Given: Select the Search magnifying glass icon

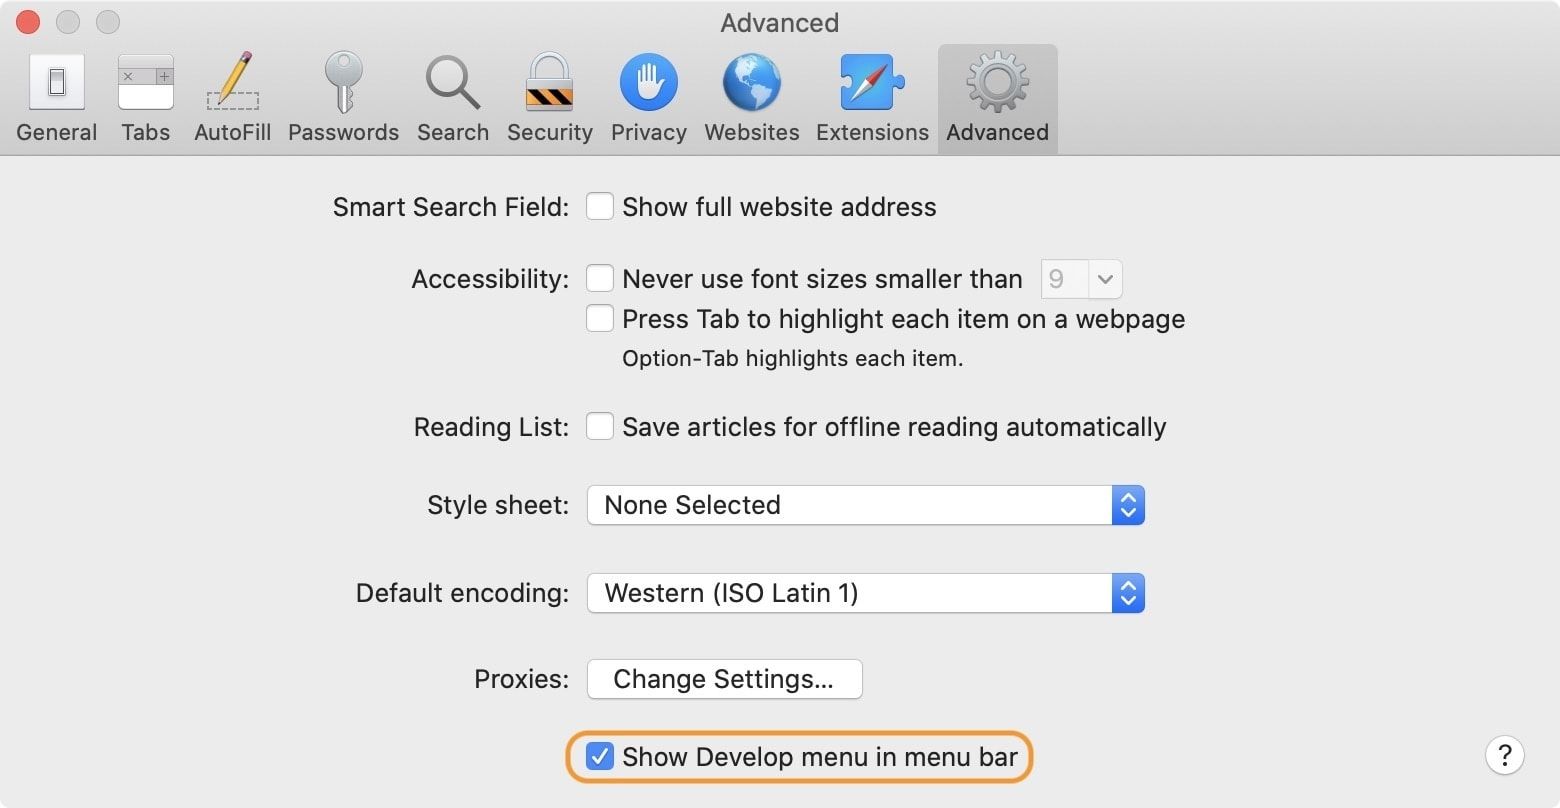Looking at the screenshot, I should (x=452, y=83).
